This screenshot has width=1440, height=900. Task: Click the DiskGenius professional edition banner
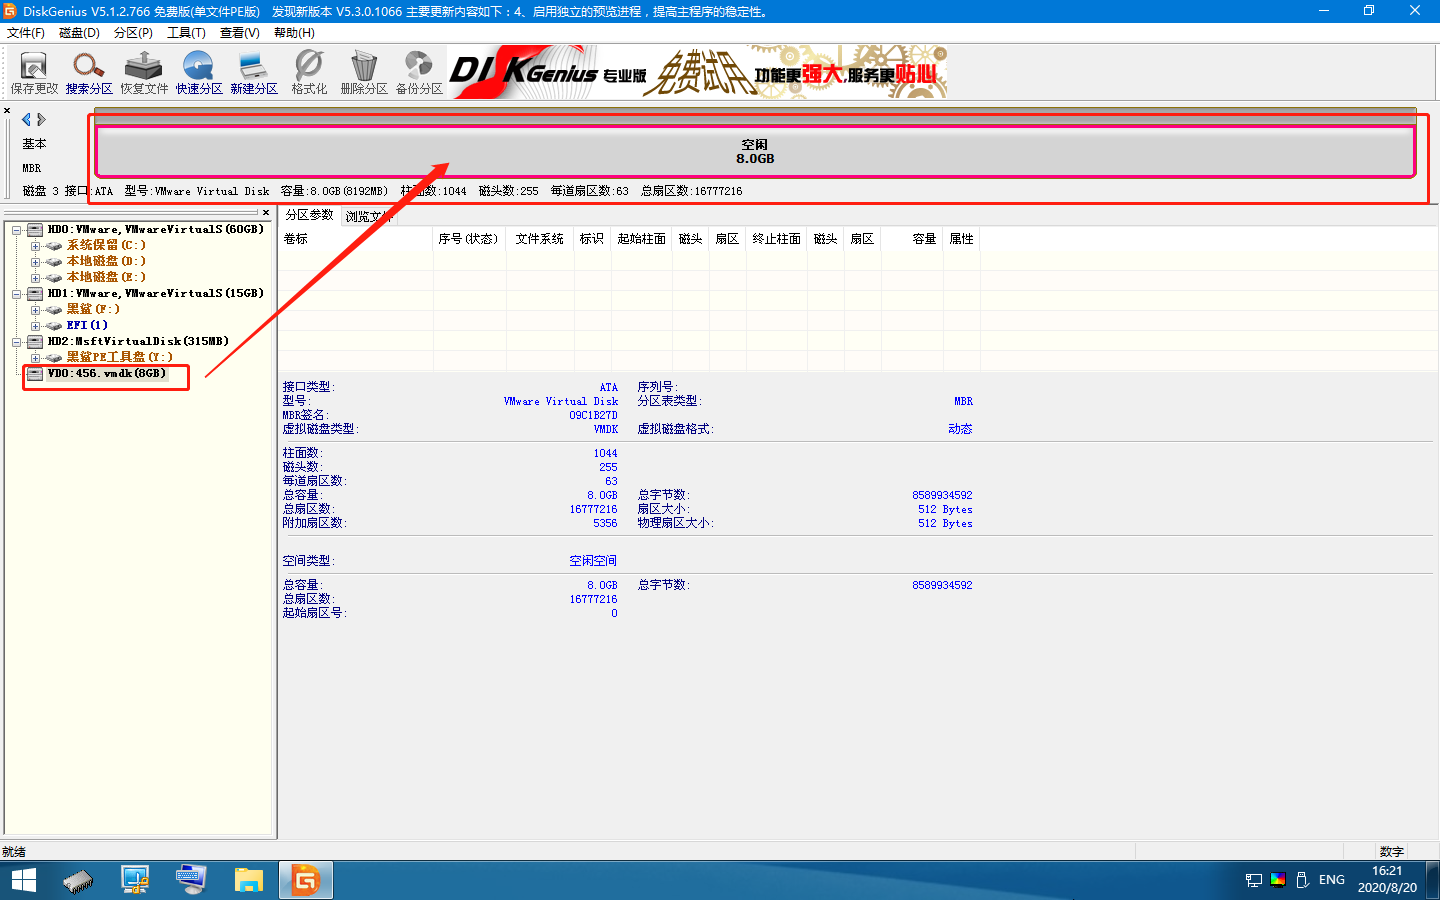(697, 72)
